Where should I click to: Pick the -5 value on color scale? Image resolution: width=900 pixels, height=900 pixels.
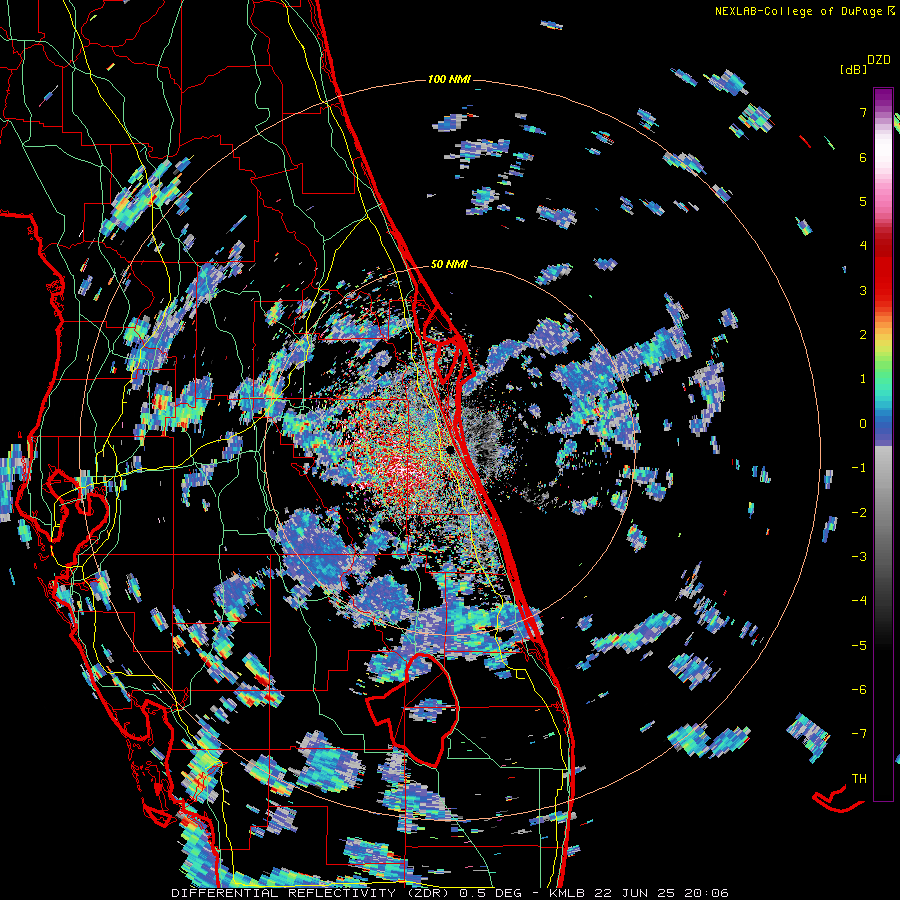pos(859,646)
